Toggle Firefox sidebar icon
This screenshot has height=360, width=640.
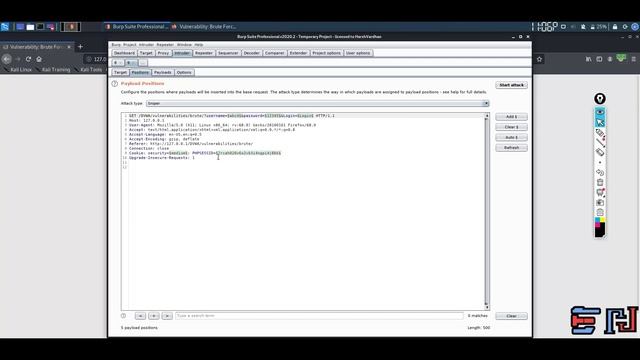[x=599, y=59]
